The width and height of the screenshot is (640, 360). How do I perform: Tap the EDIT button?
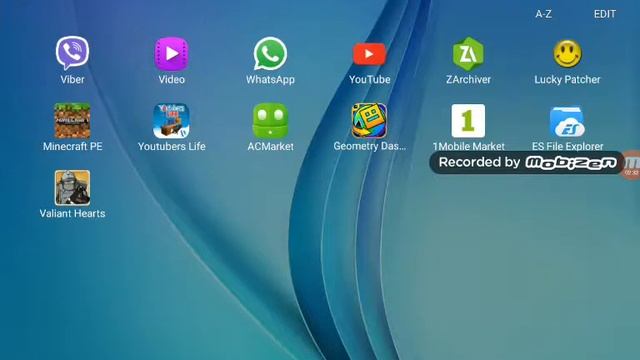point(604,14)
